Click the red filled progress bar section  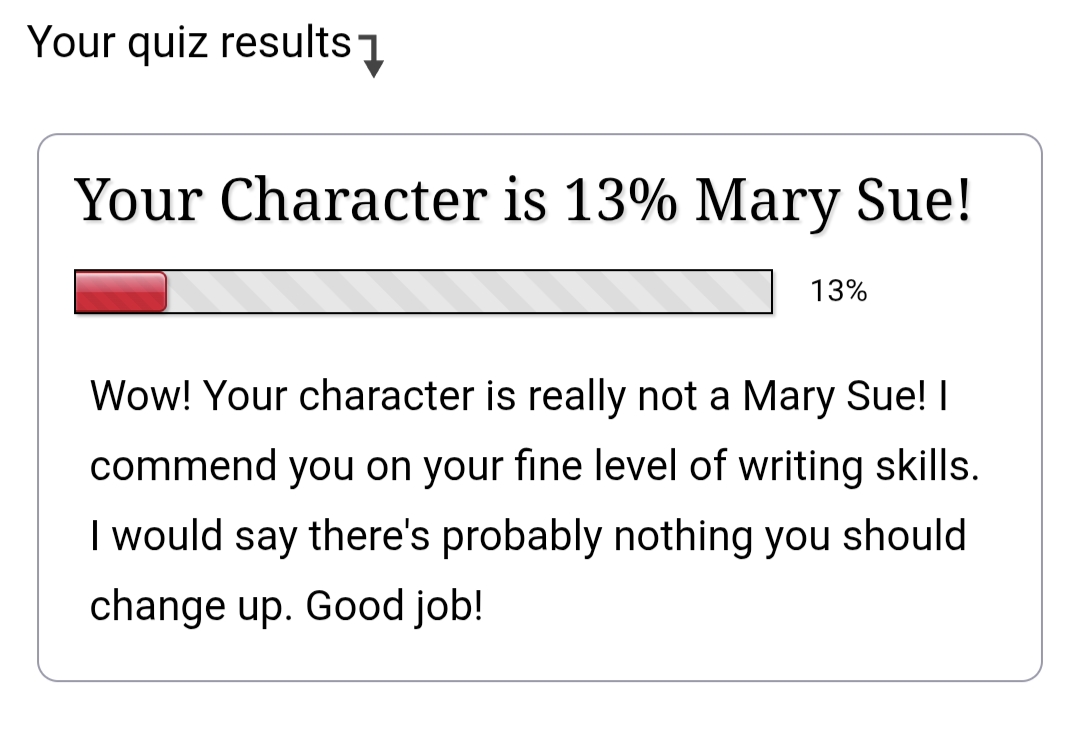(120, 291)
